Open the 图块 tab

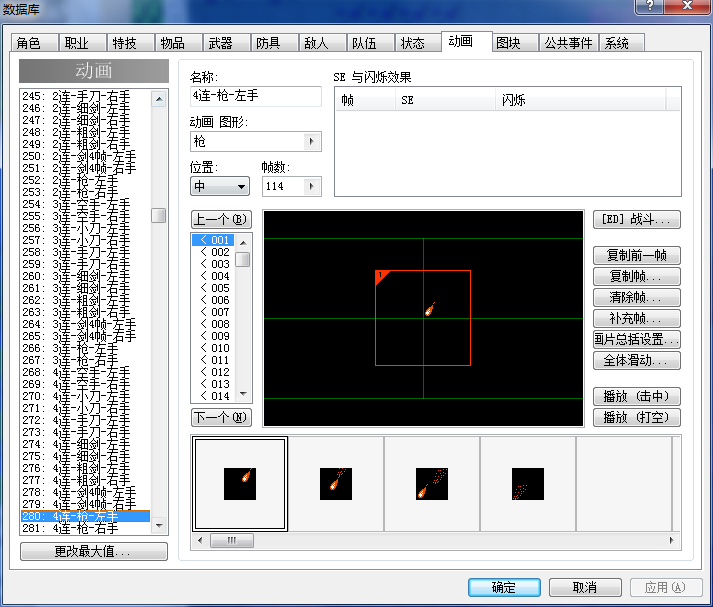coord(516,43)
